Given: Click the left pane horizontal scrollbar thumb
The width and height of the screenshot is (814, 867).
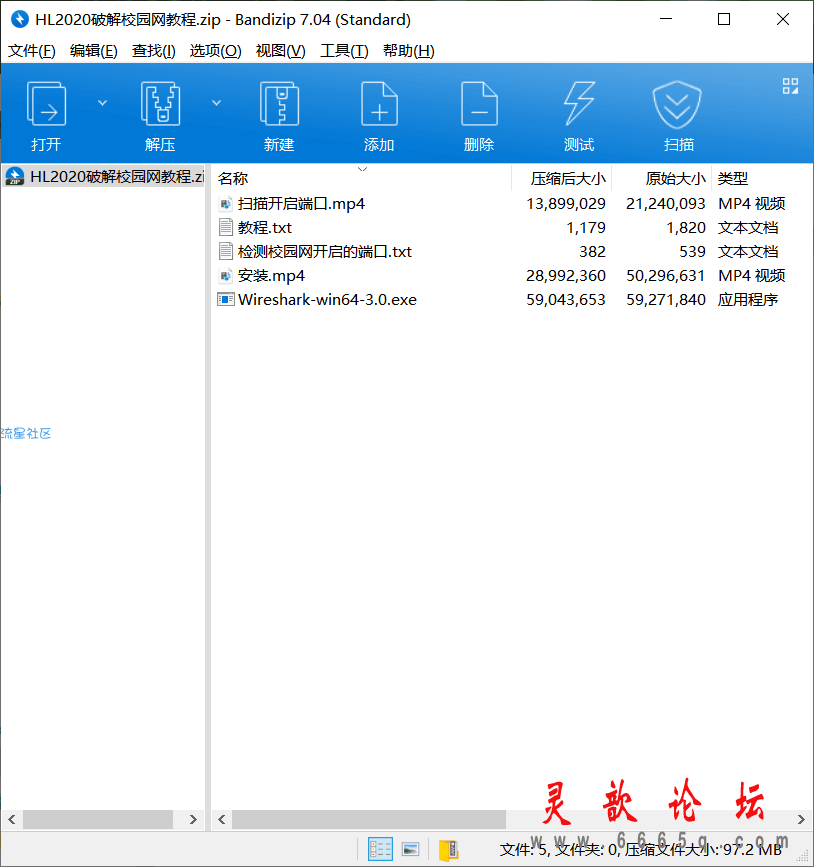Looking at the screenshot, I should point(98,819).
